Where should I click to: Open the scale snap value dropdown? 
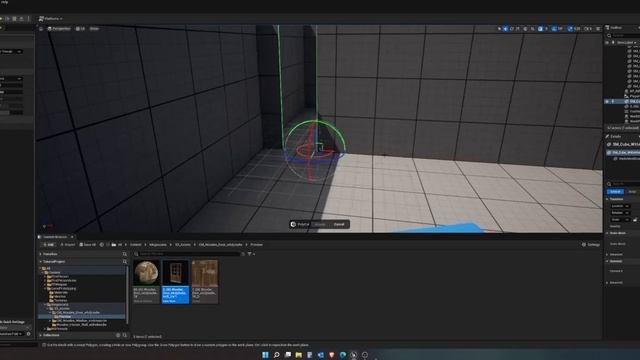577,29
